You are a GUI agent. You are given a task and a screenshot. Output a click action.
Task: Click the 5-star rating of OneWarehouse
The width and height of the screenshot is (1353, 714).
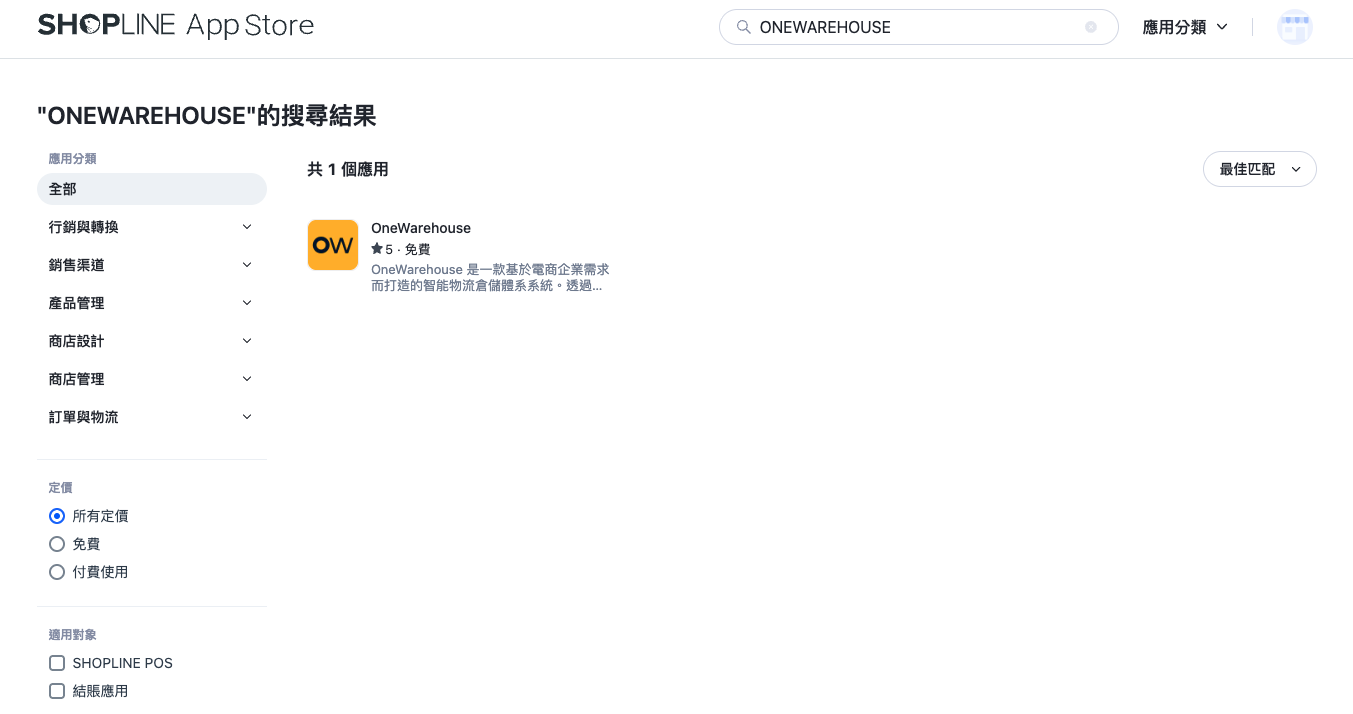coord(382,249)
